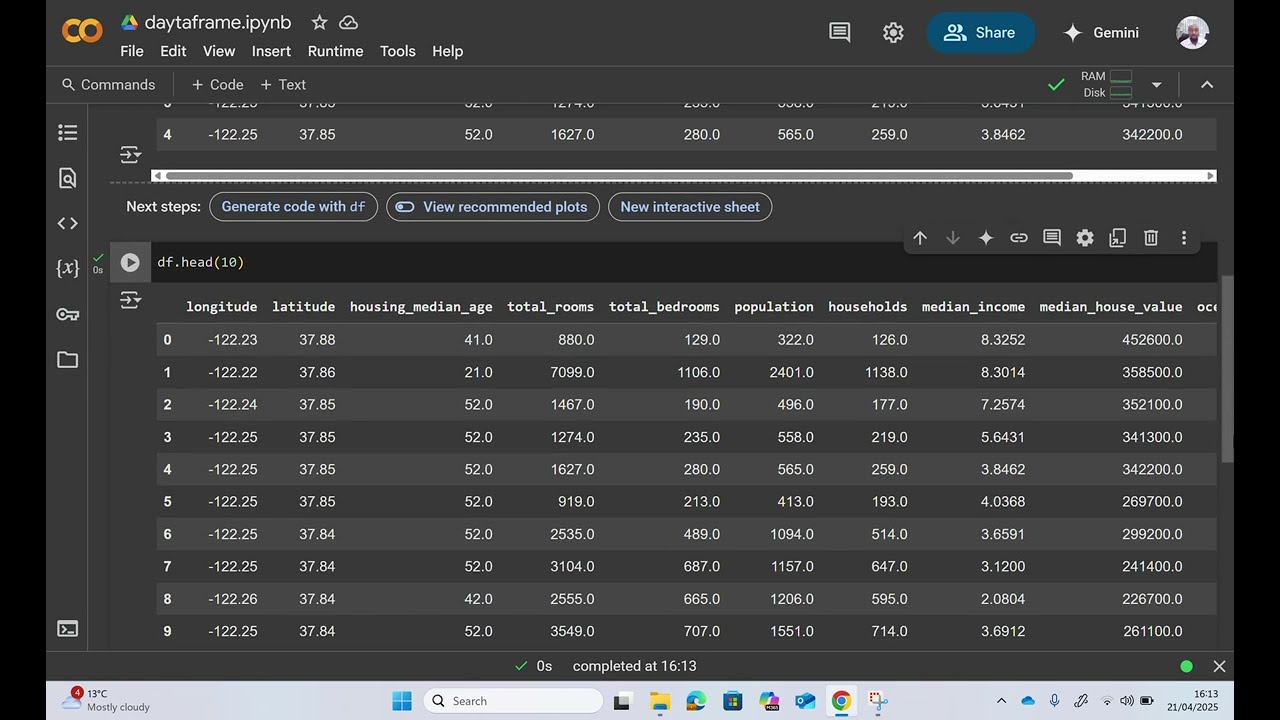Open notebook settings gear in header
This screenshot has width=1280, height=720.
[893, 33]
